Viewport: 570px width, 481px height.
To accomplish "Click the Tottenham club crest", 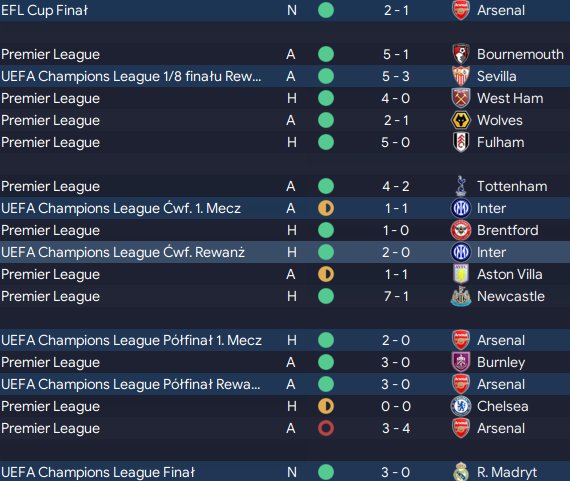I will [461, 186].
